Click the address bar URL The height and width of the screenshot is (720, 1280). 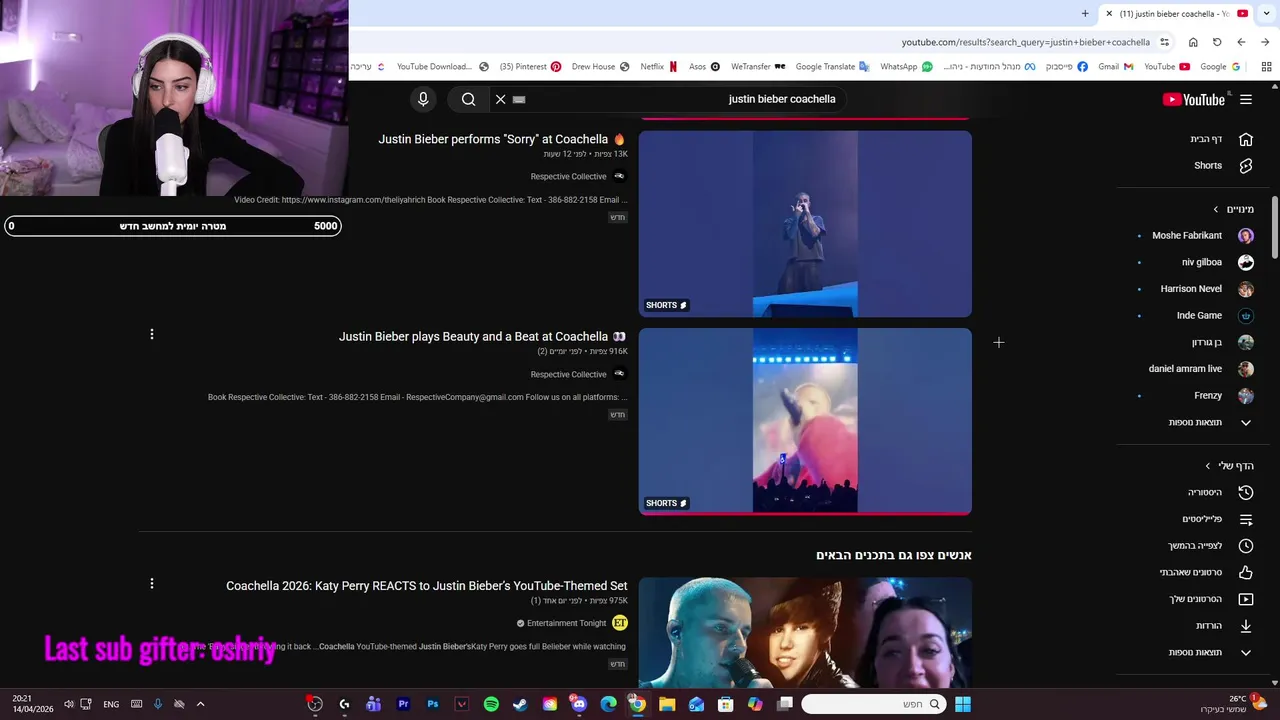tap(1025, 42)
